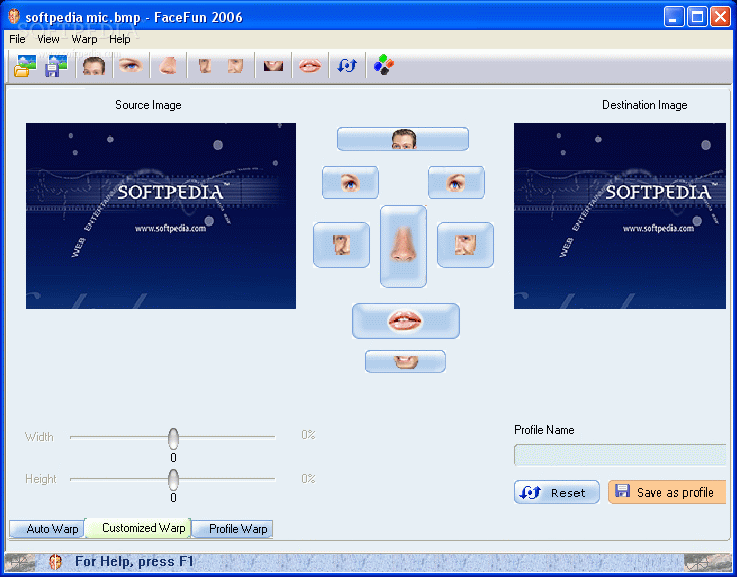This screenshot has width=737, height=577.
Task: Click the status bar face icon
Action: tap(55, 562)
